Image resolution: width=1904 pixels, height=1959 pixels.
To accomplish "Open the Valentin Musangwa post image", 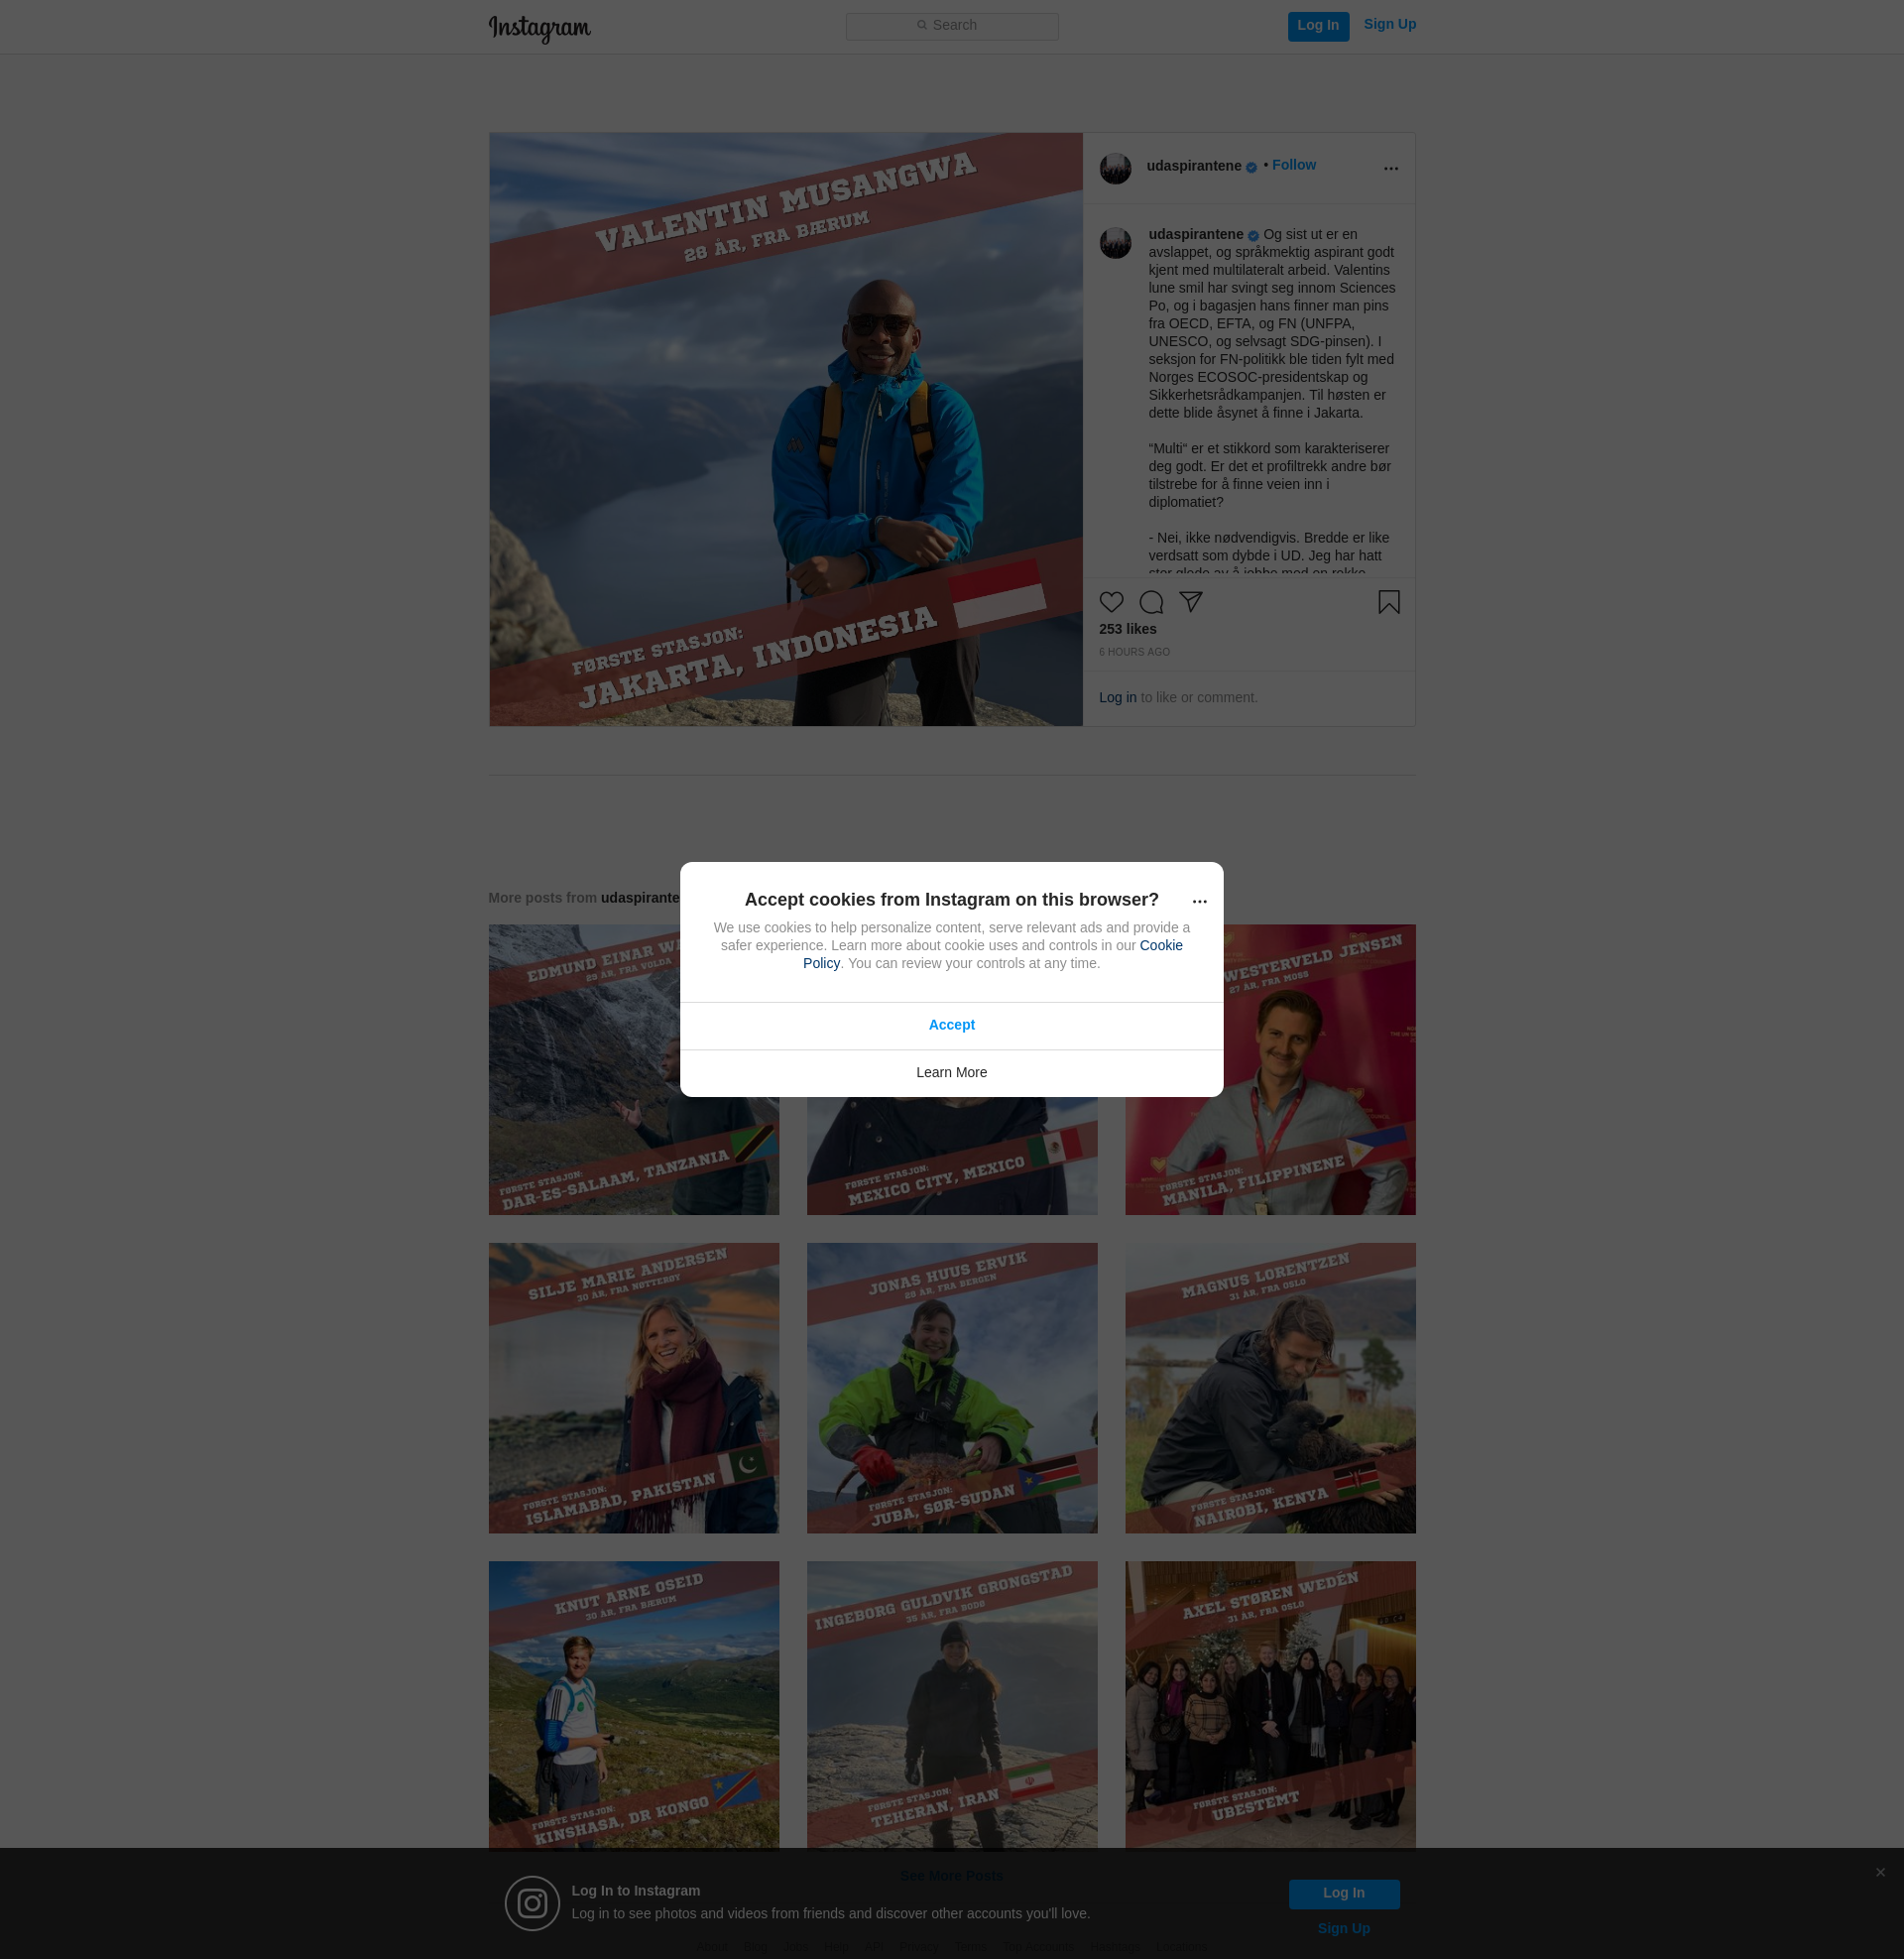I will click(x=785, y=429).
